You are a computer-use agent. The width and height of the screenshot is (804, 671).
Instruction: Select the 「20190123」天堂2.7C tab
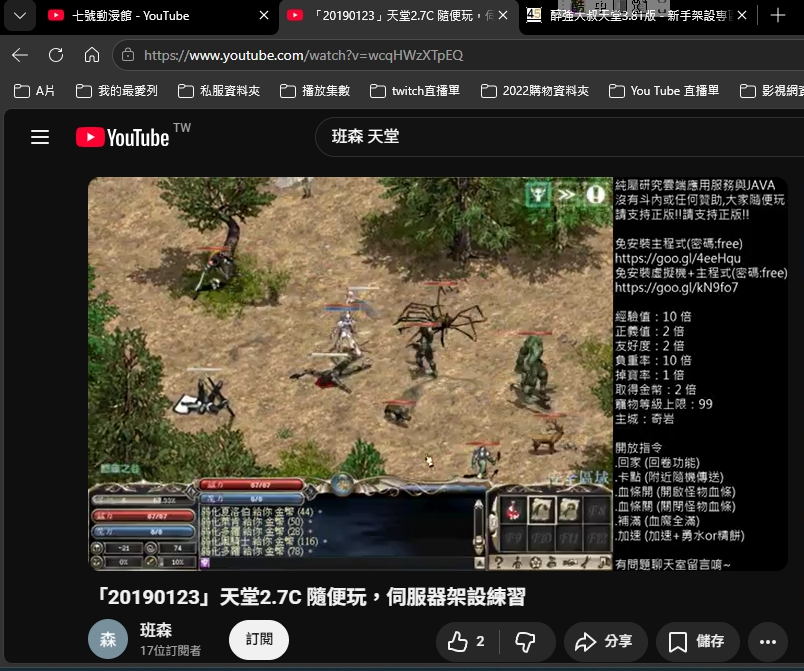pos(398,16)
